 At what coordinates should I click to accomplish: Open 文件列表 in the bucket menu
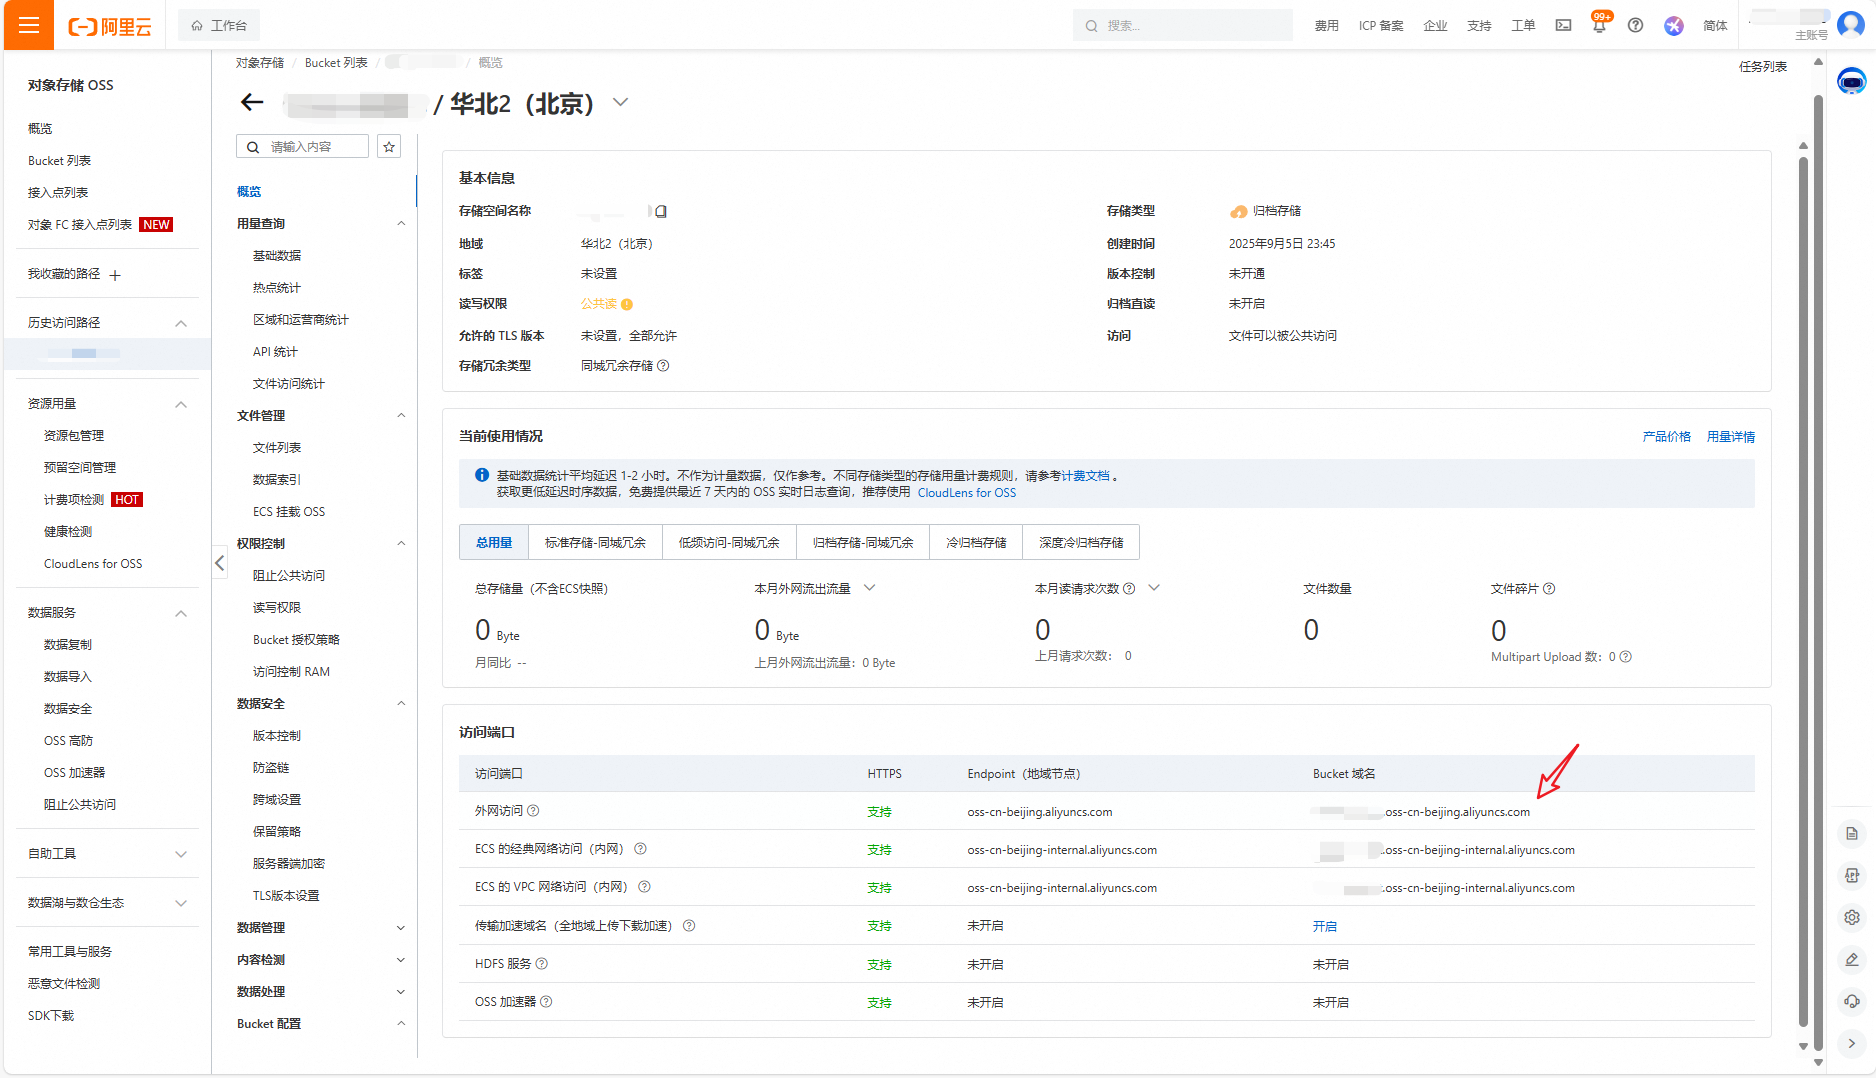tap(277, 448)
